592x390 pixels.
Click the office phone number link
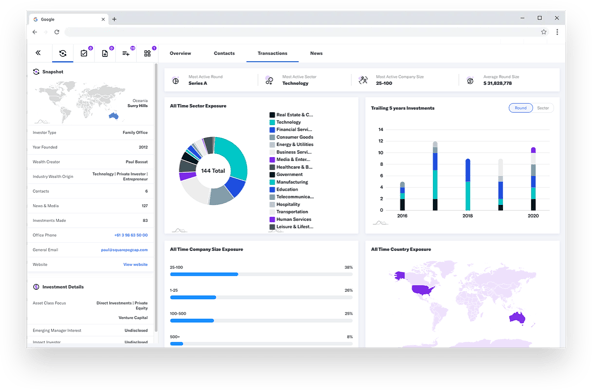[x=131, y=235]
